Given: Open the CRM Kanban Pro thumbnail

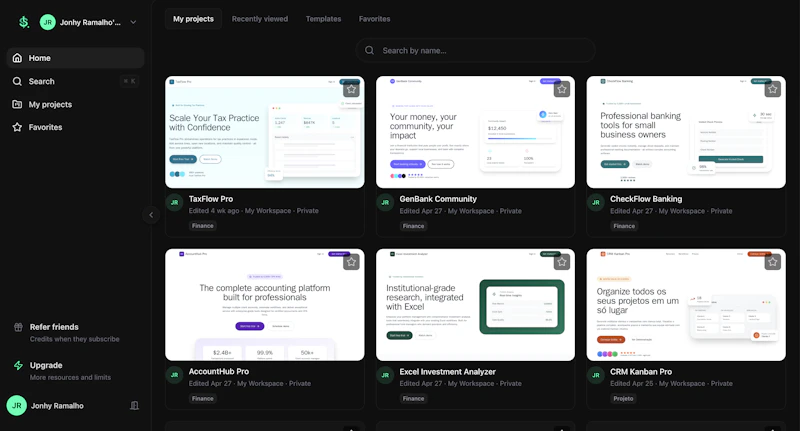Looking at the screenshot, I should coord(686,305).
